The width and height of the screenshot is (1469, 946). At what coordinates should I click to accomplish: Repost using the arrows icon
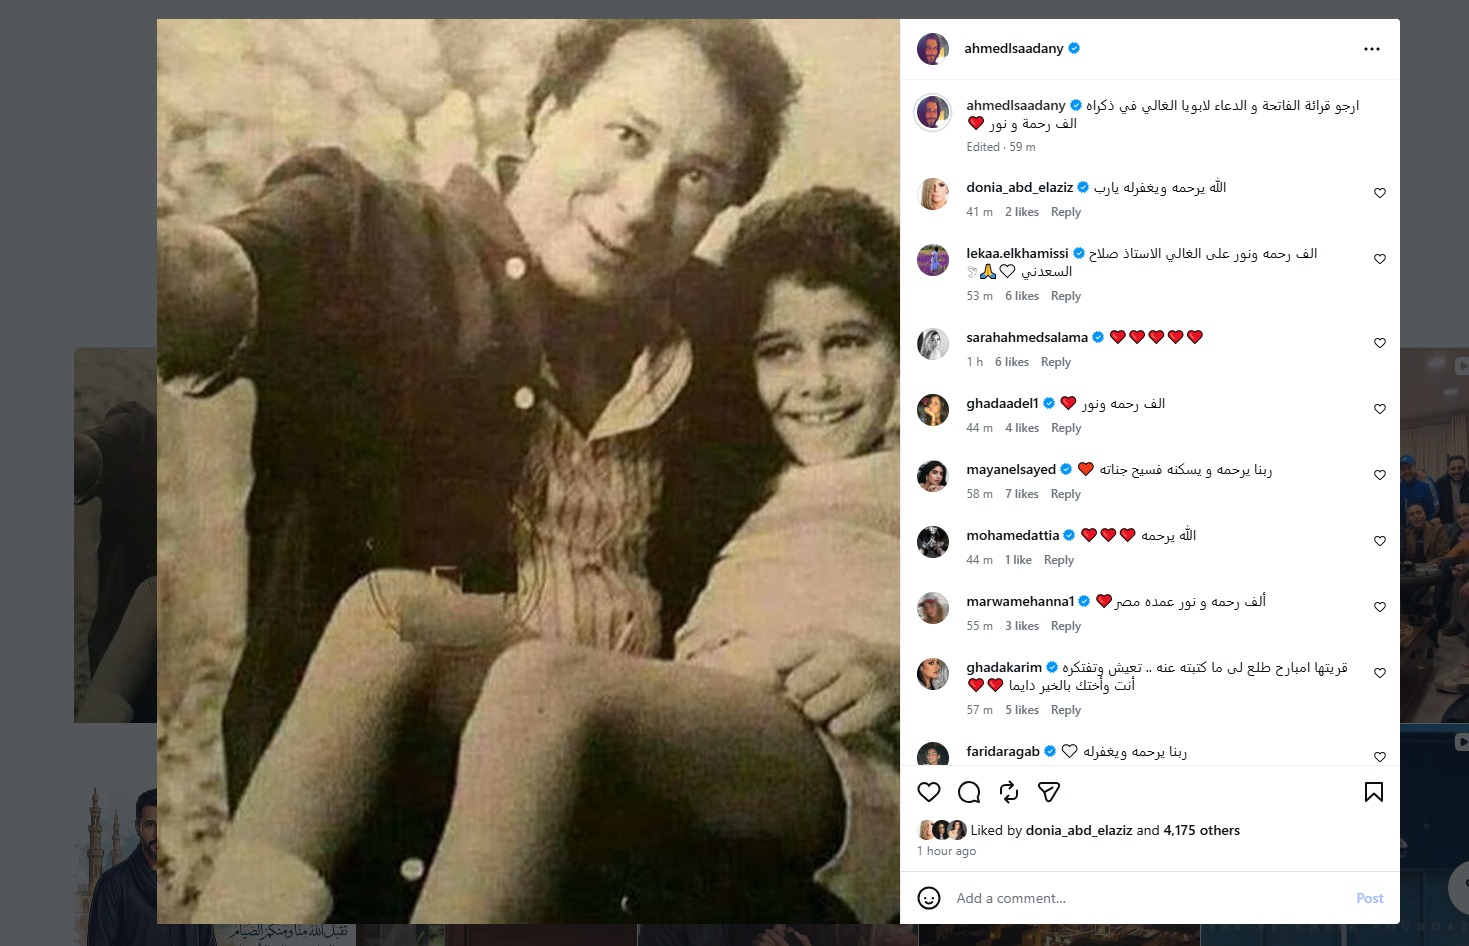(x=1009, y=792)
